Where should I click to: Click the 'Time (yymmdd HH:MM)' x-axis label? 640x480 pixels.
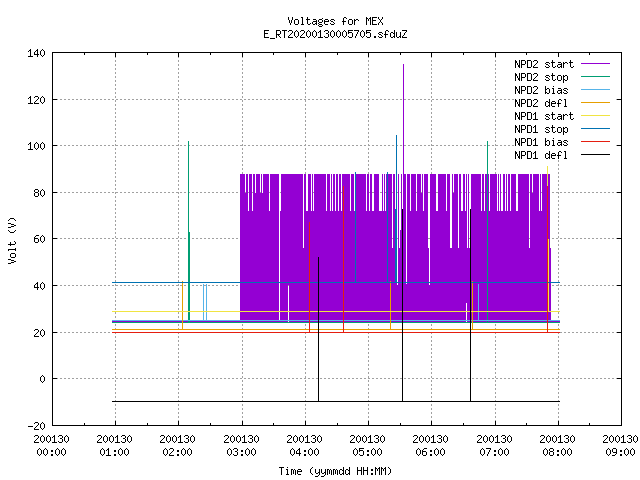click(335, 471)
